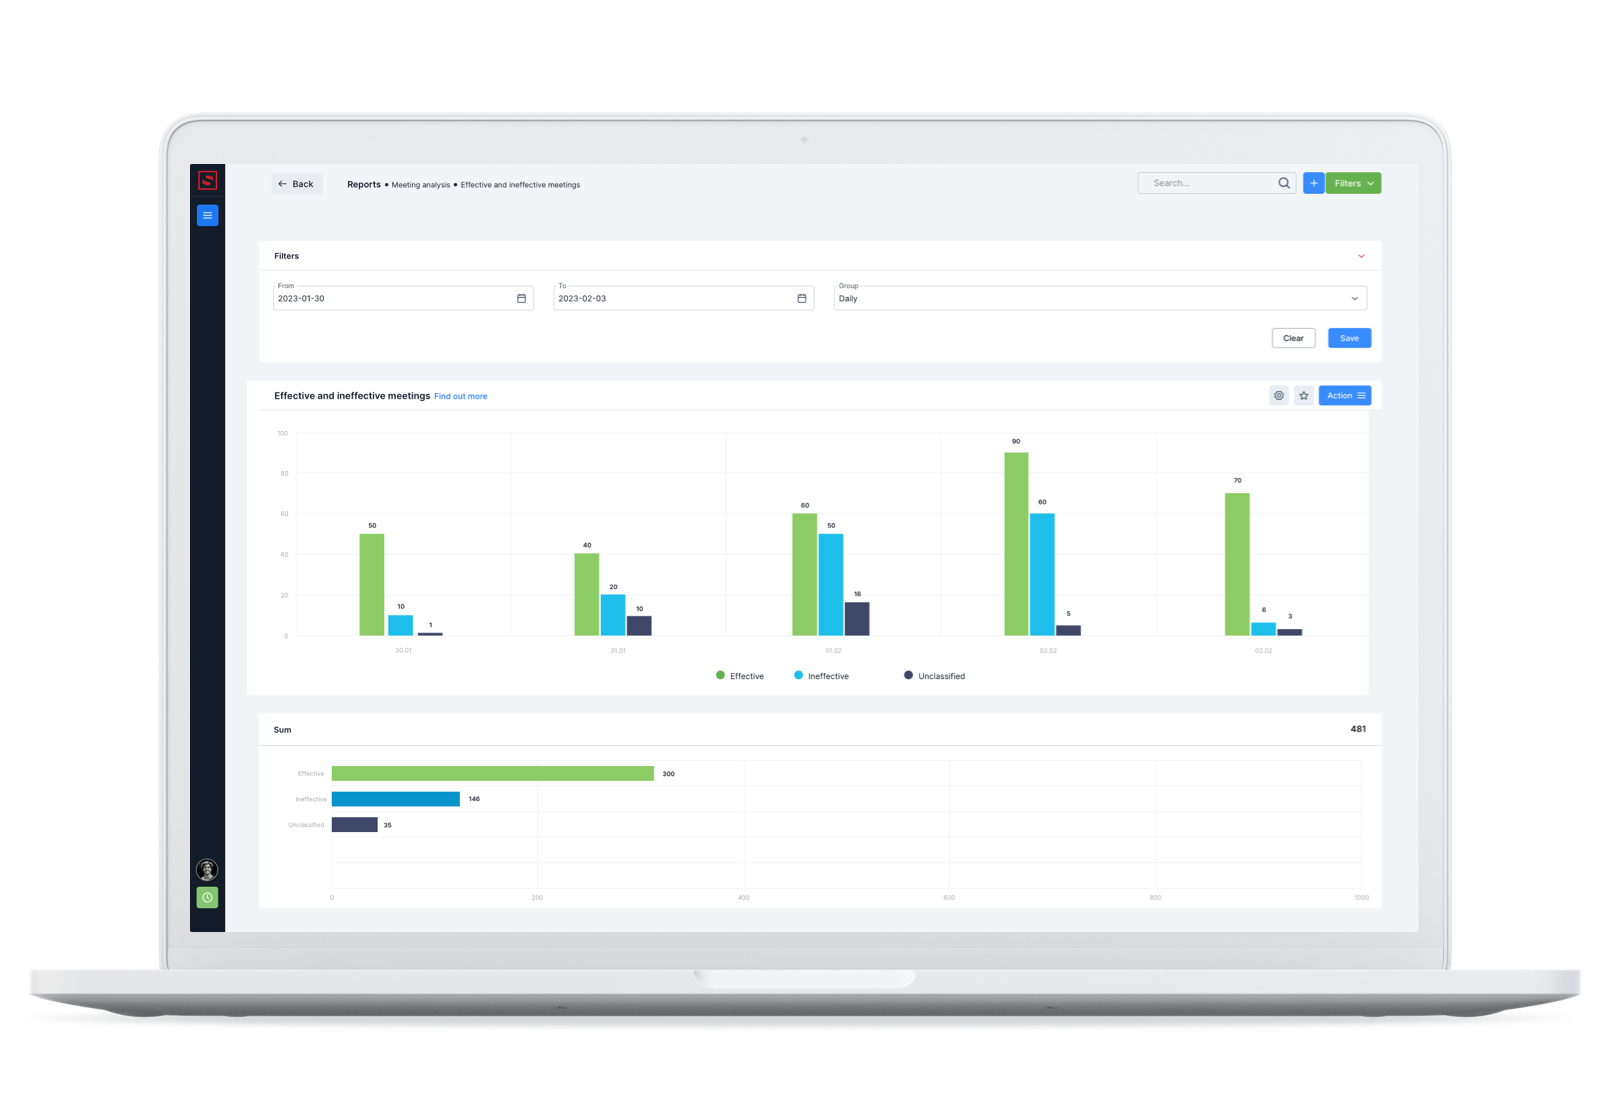Click the 30.01 axis date label
Screen dimensions: 1616x1114
(403, 651)
